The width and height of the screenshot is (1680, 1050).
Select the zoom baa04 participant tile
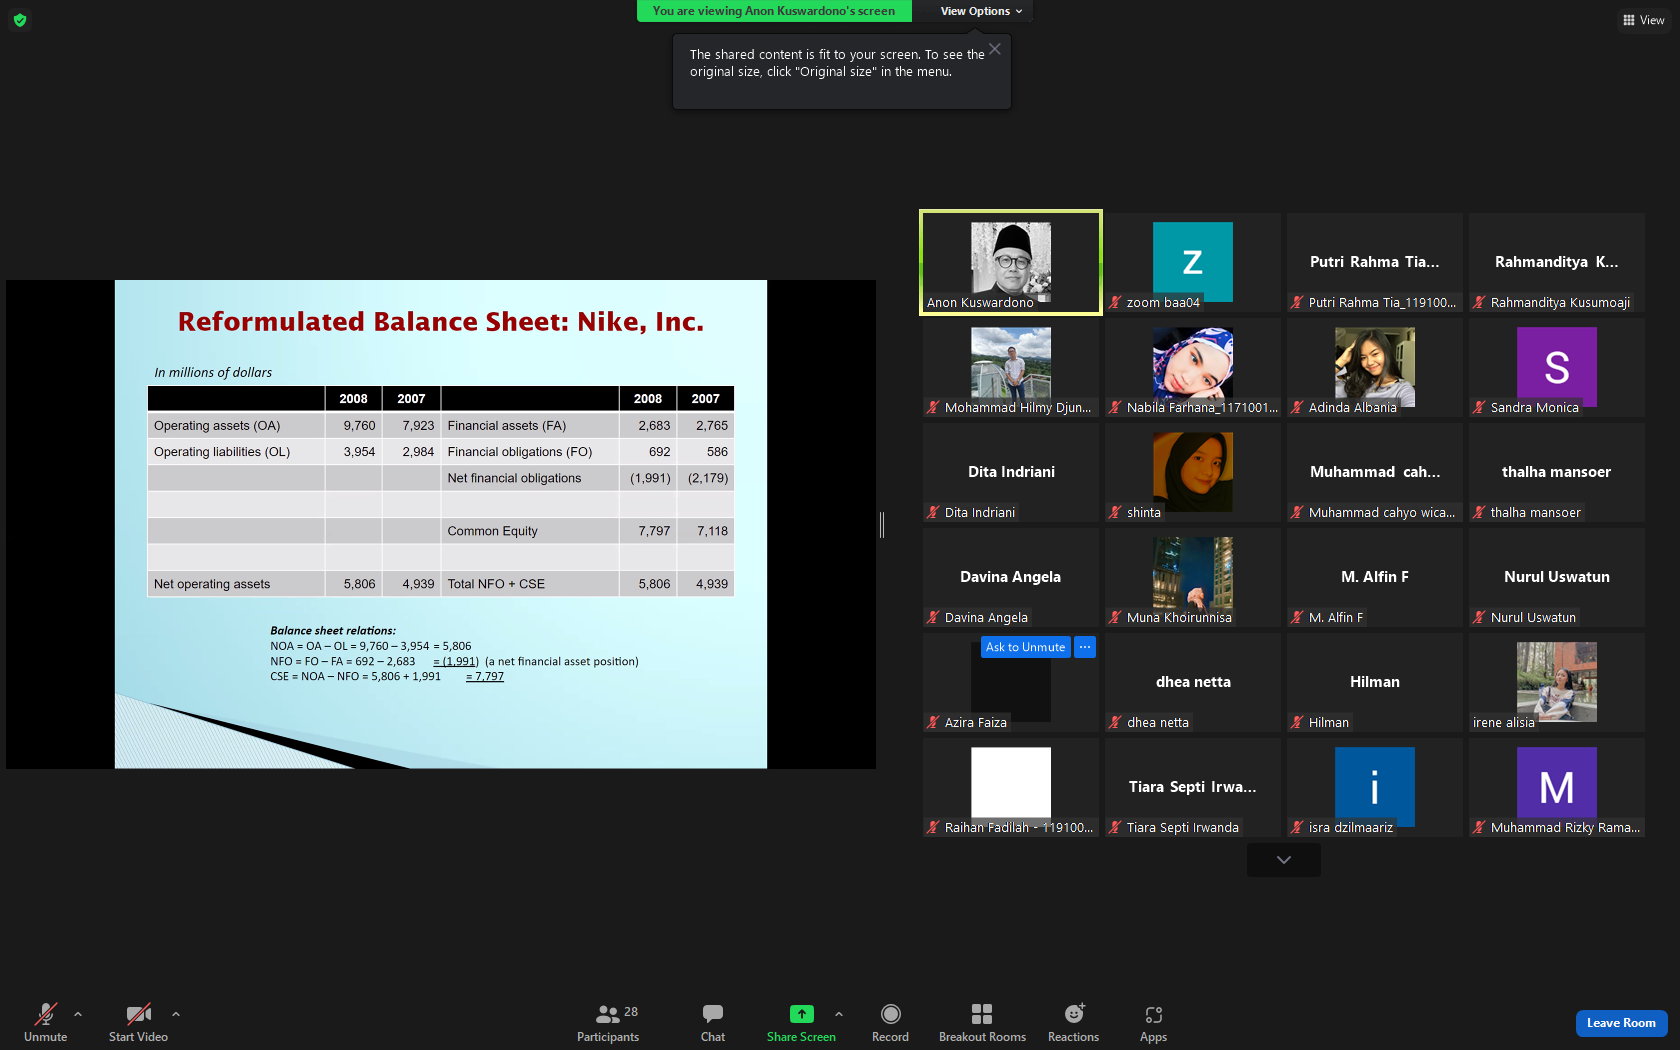pos(1193,262)
